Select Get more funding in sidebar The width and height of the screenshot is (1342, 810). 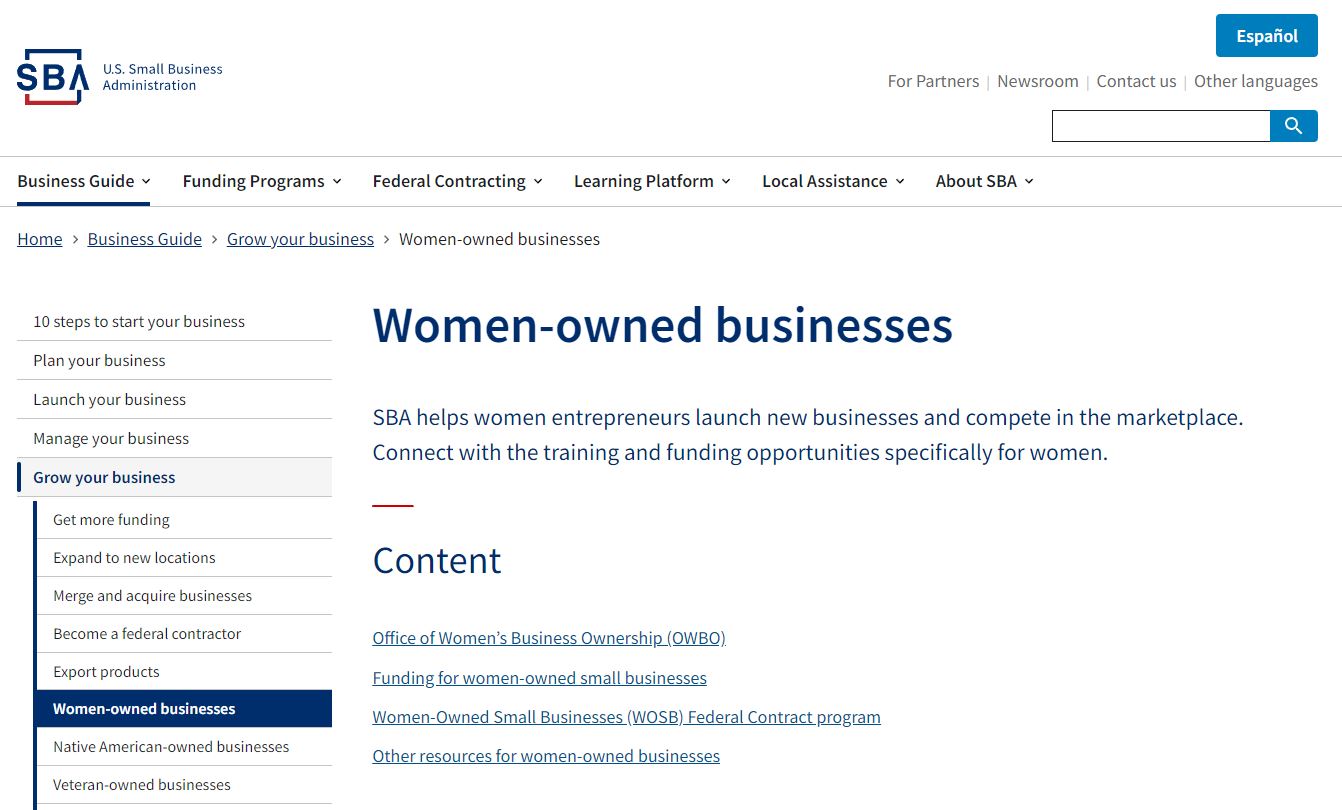(111, 519)
